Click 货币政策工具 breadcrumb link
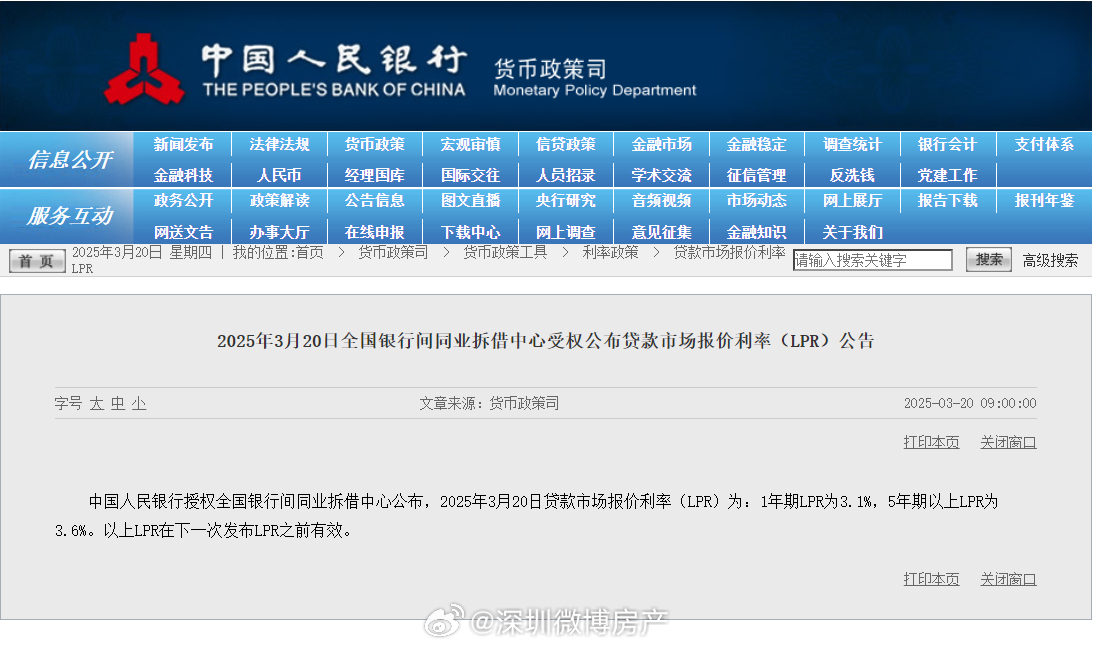 pos(505,252)
